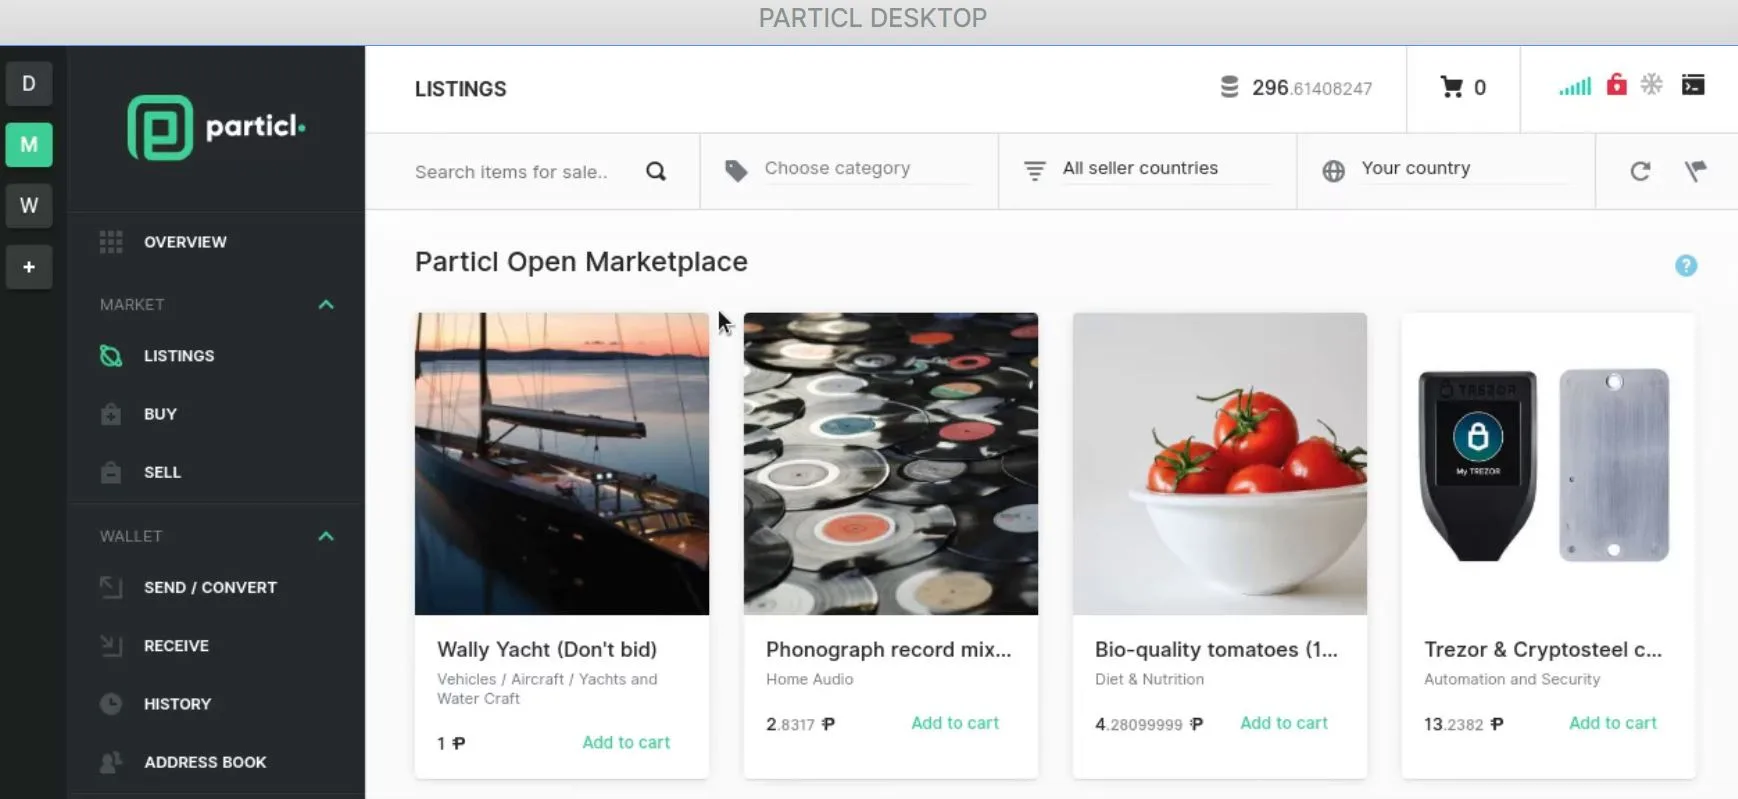Switch to the W wallet tab
Viewport: 1738px width, 799px height.
pyautogui.click(x=29, y=206)
